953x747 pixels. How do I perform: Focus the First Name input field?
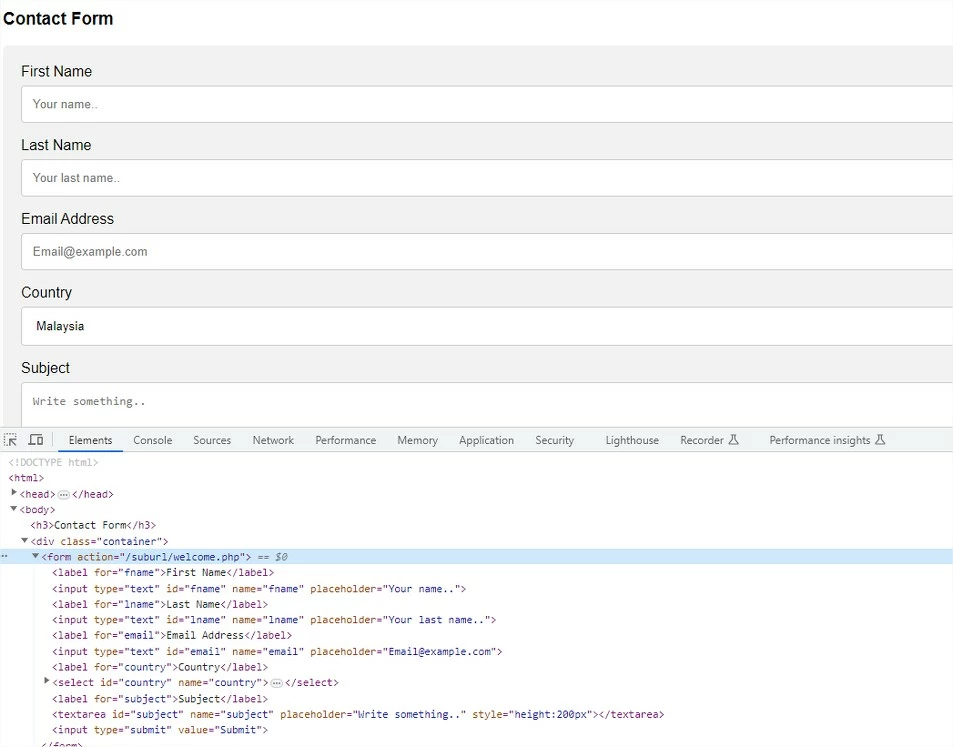point(487,104)
